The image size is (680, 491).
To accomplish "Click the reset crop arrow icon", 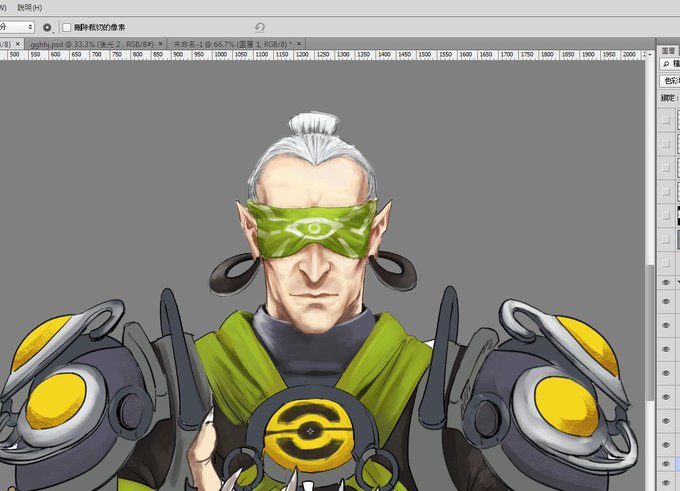I will (259, 27).
